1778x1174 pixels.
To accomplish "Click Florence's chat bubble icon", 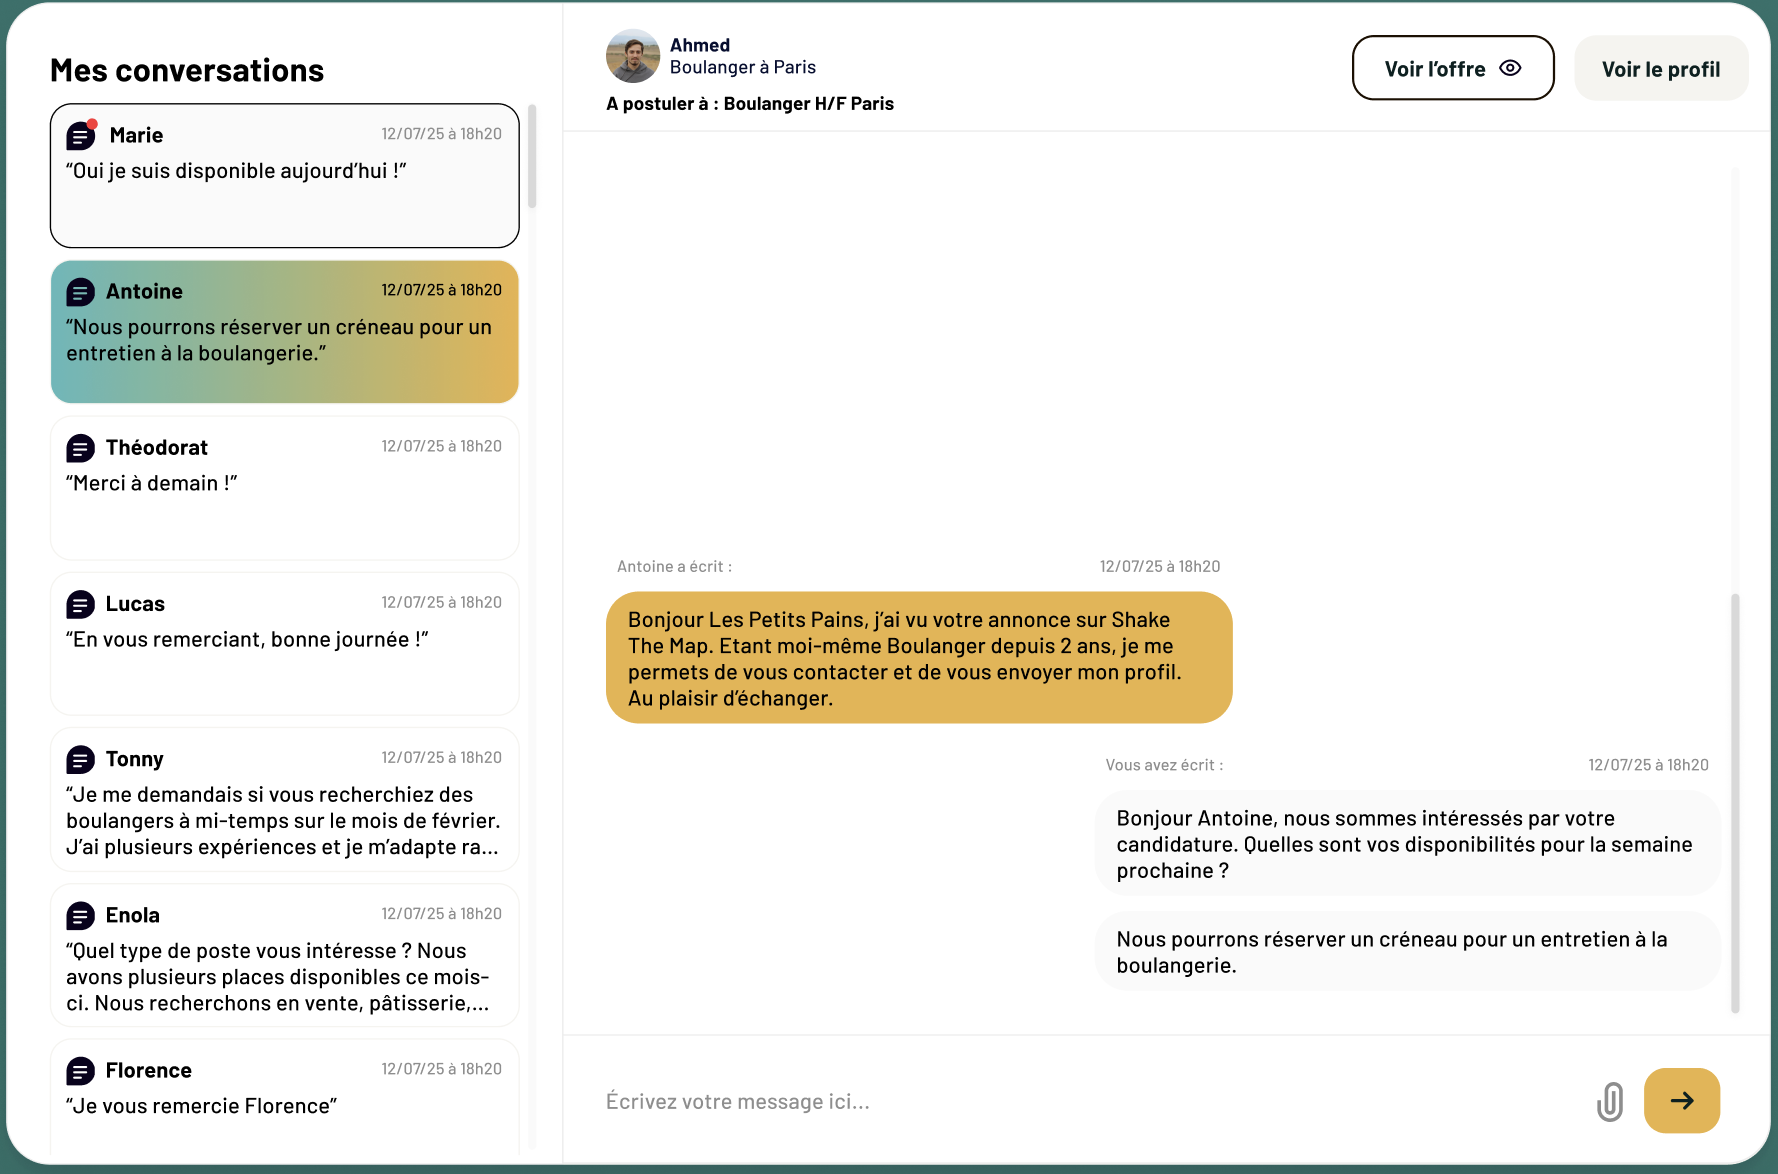I will (80, 1070).
